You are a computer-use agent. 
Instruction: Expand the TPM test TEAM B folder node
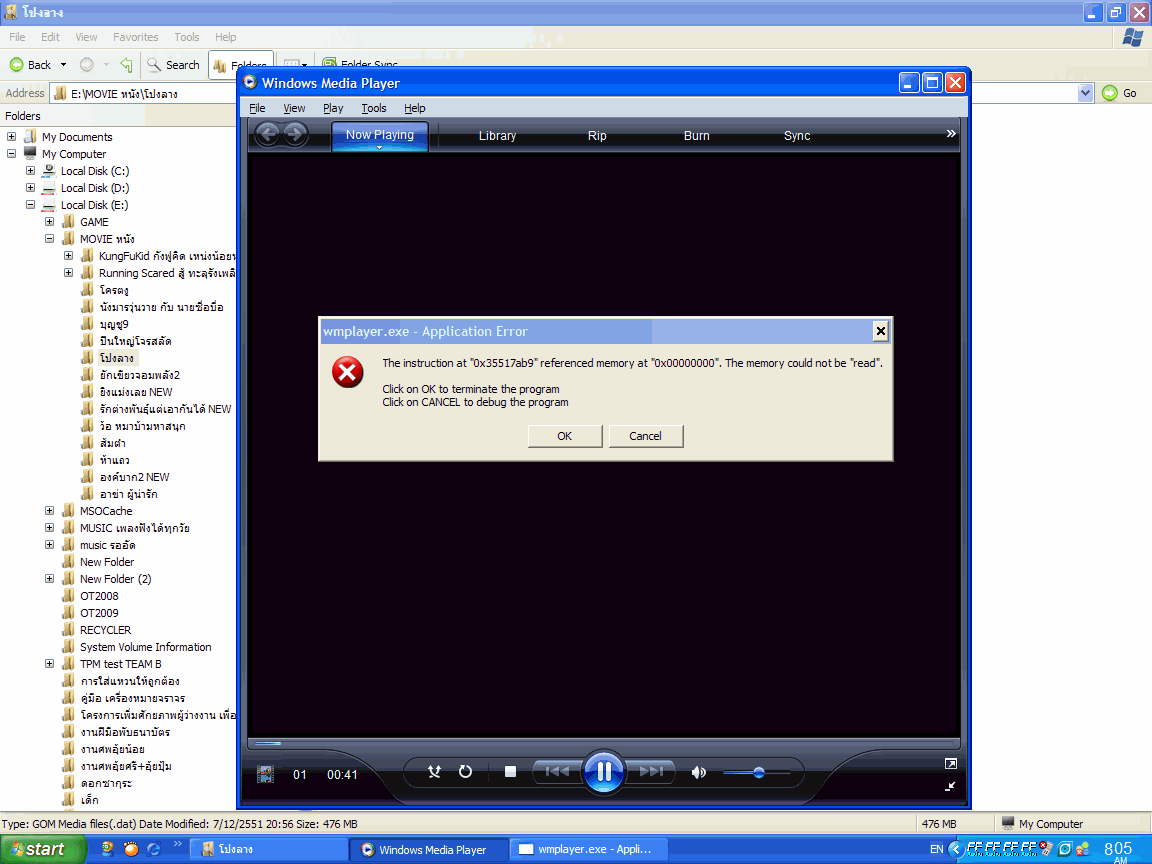pyautogui.click(x=50, y=663)
